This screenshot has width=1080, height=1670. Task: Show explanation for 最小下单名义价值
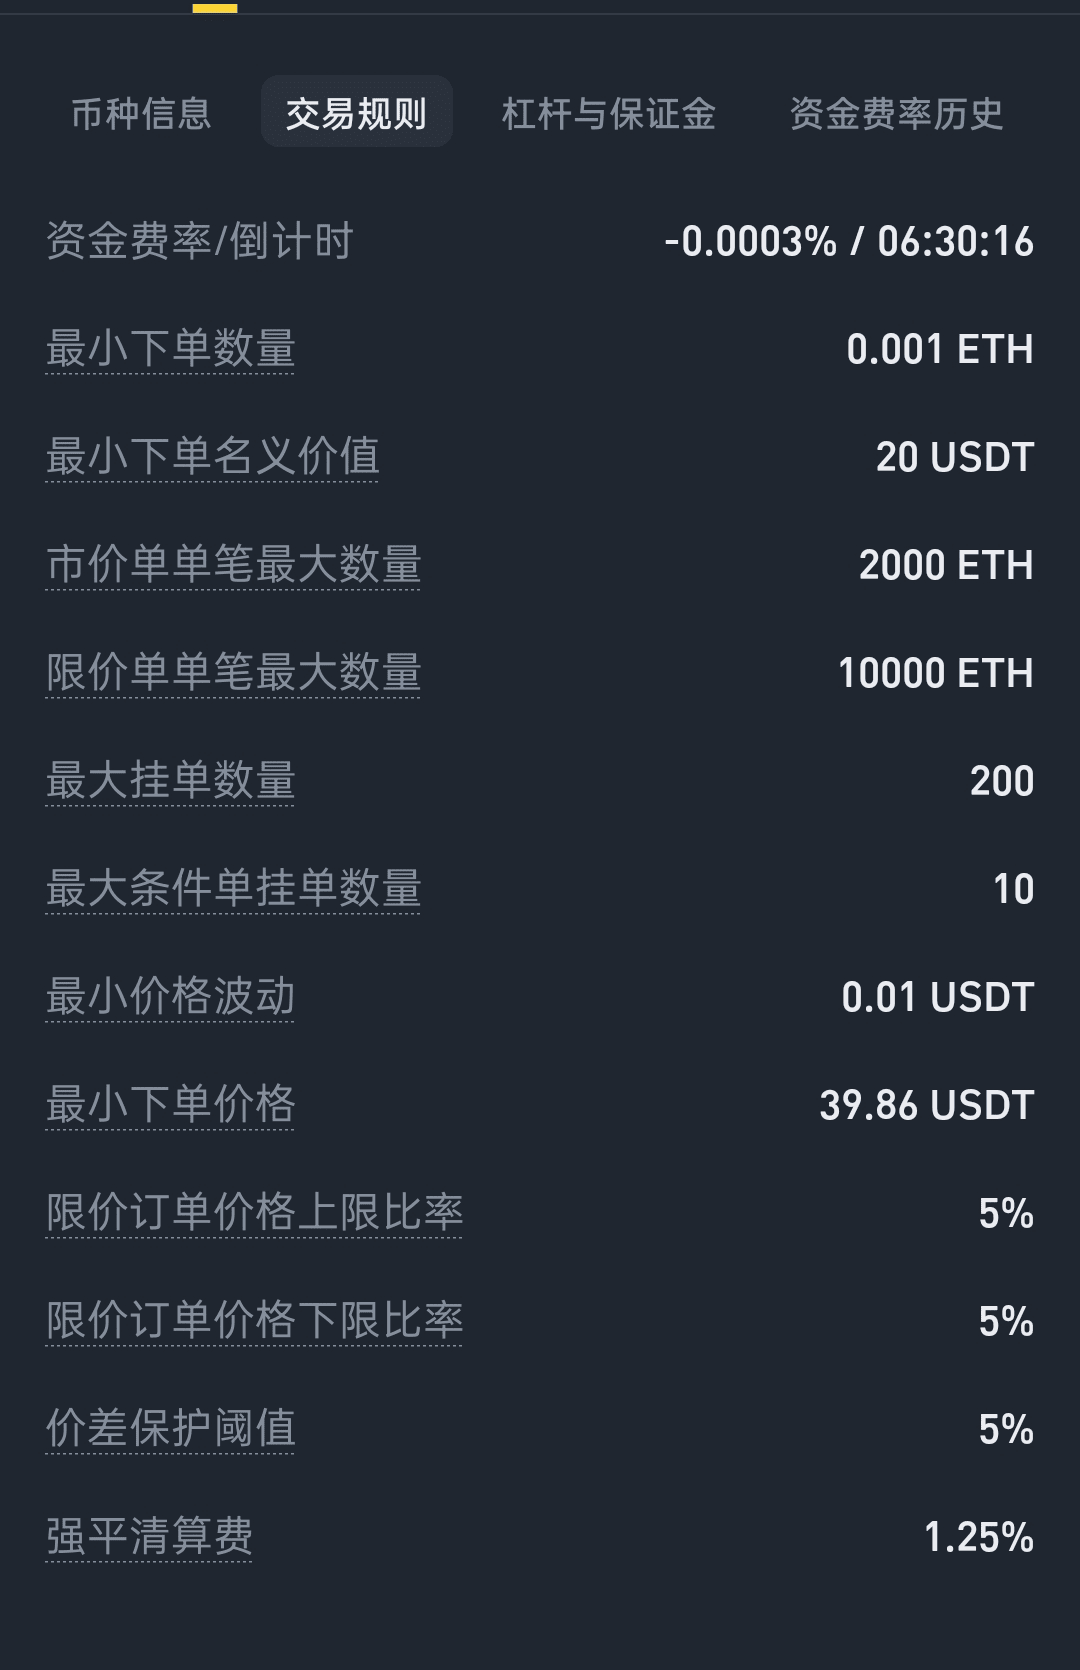[x=212, y=457]
